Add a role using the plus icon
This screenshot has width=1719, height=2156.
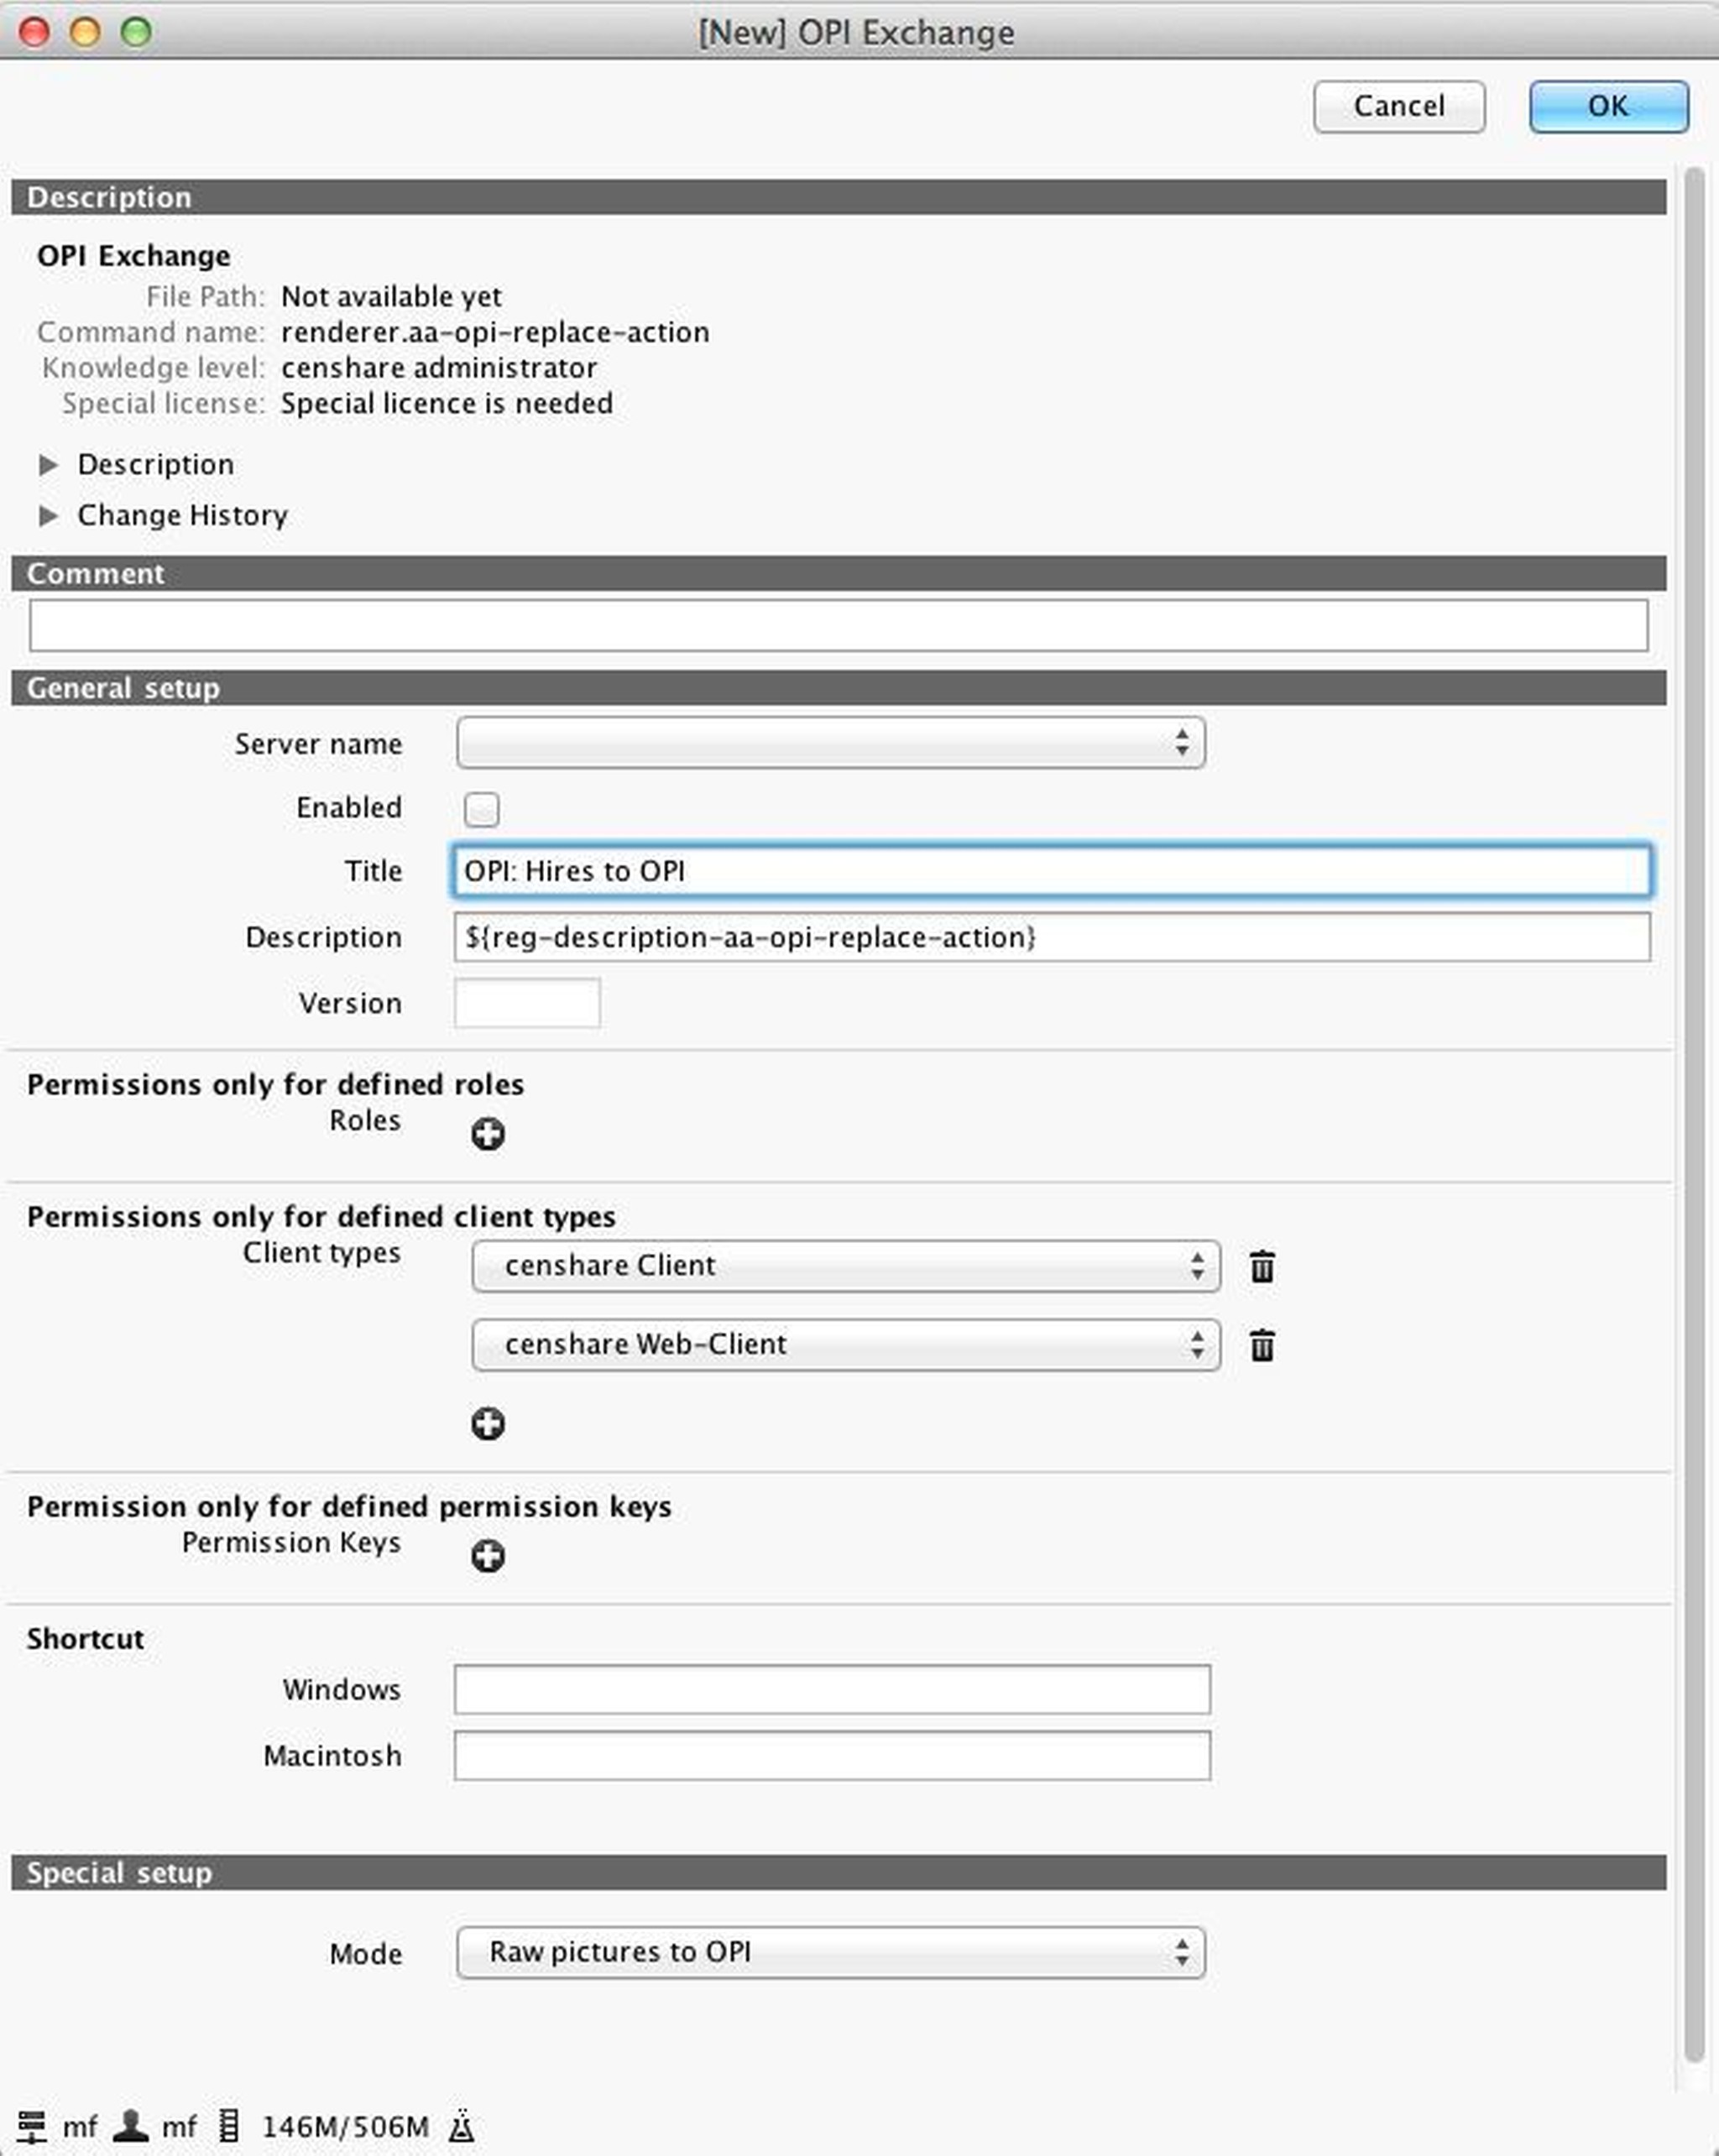click(x=489, y=1133)
